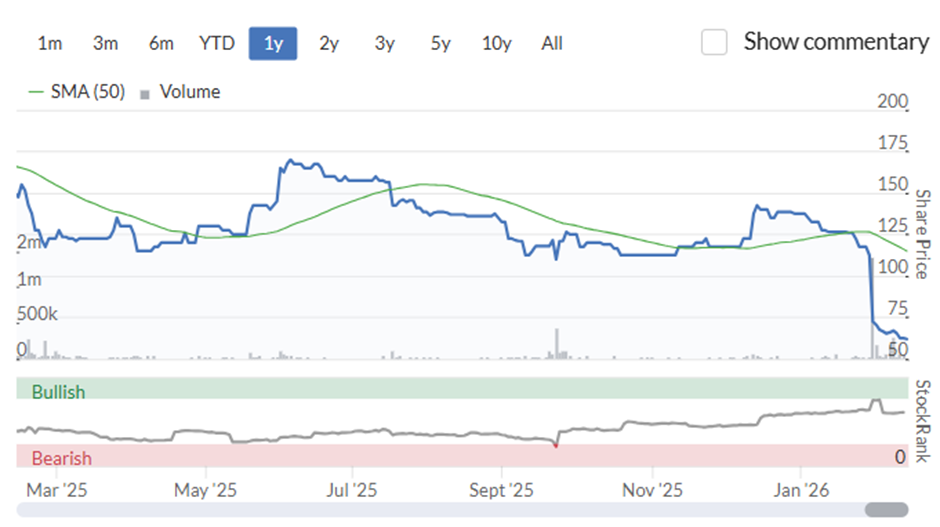Screen dimensions: 940x527
Task: Click the 500k volume axis label
Action: coord(37,314)
